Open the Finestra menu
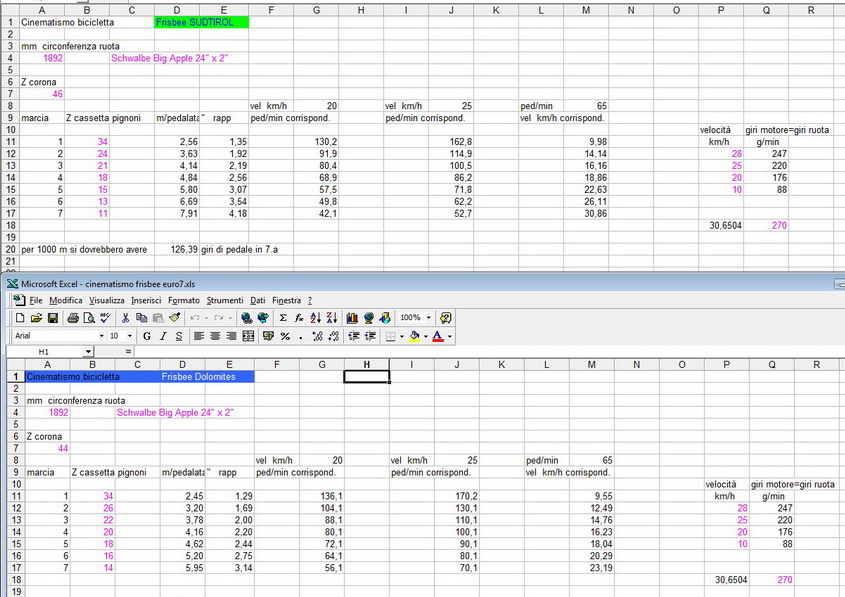The height and width of the screenshot is (597, 845). [x=287, y=300]
